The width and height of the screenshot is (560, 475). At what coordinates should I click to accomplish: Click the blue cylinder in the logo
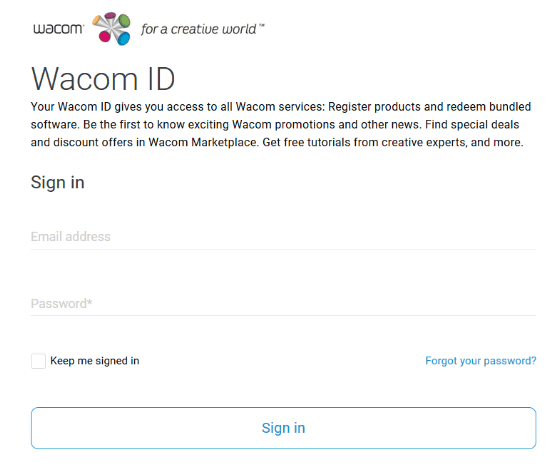click(124, 39)
